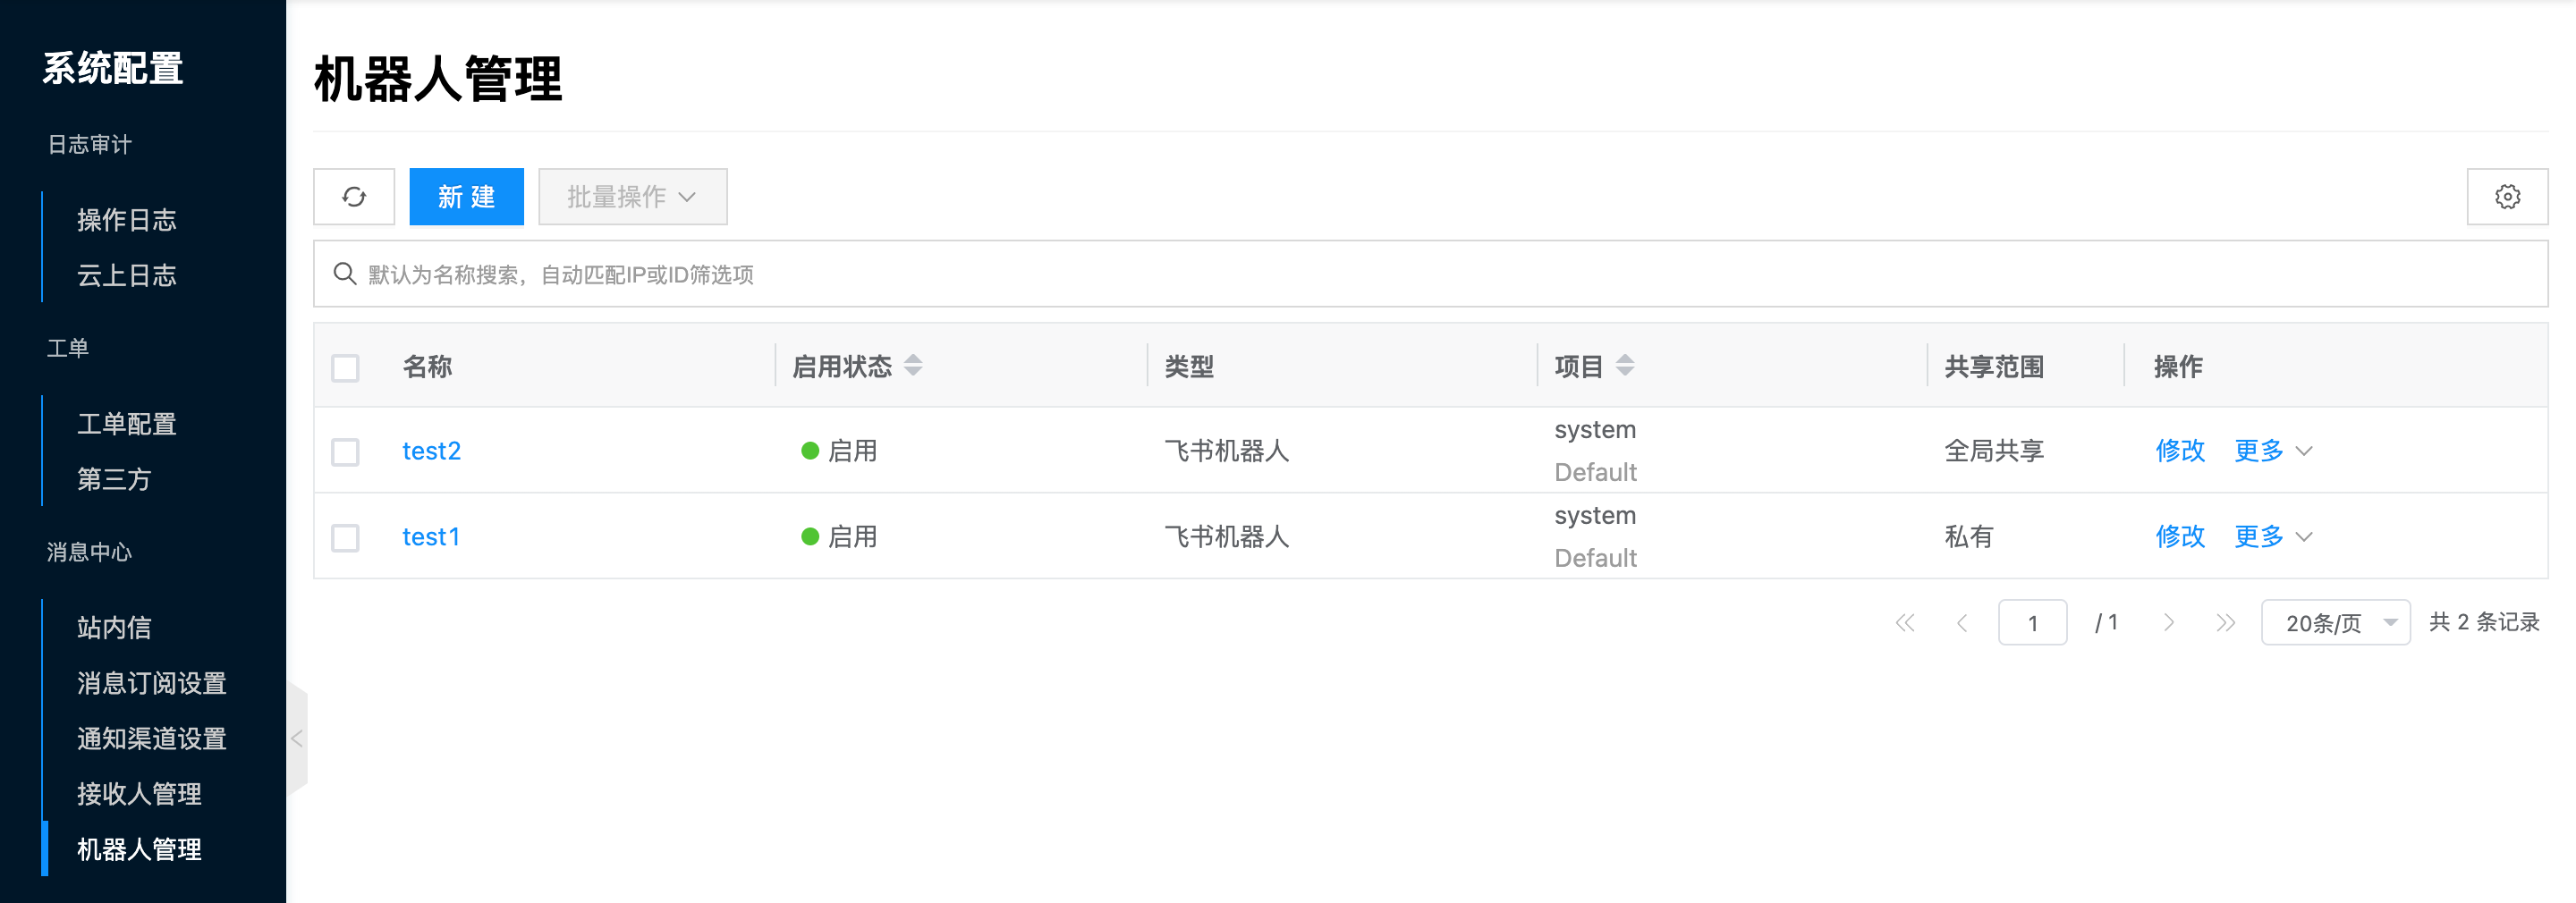Click 修改 link for test1
This screenshot has height=903, width=2576.
[2179, 537]
